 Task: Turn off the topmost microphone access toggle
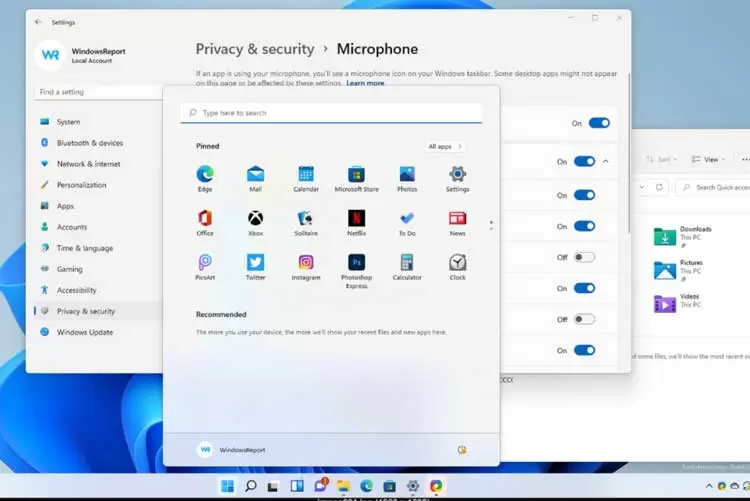tap(599, 123)
